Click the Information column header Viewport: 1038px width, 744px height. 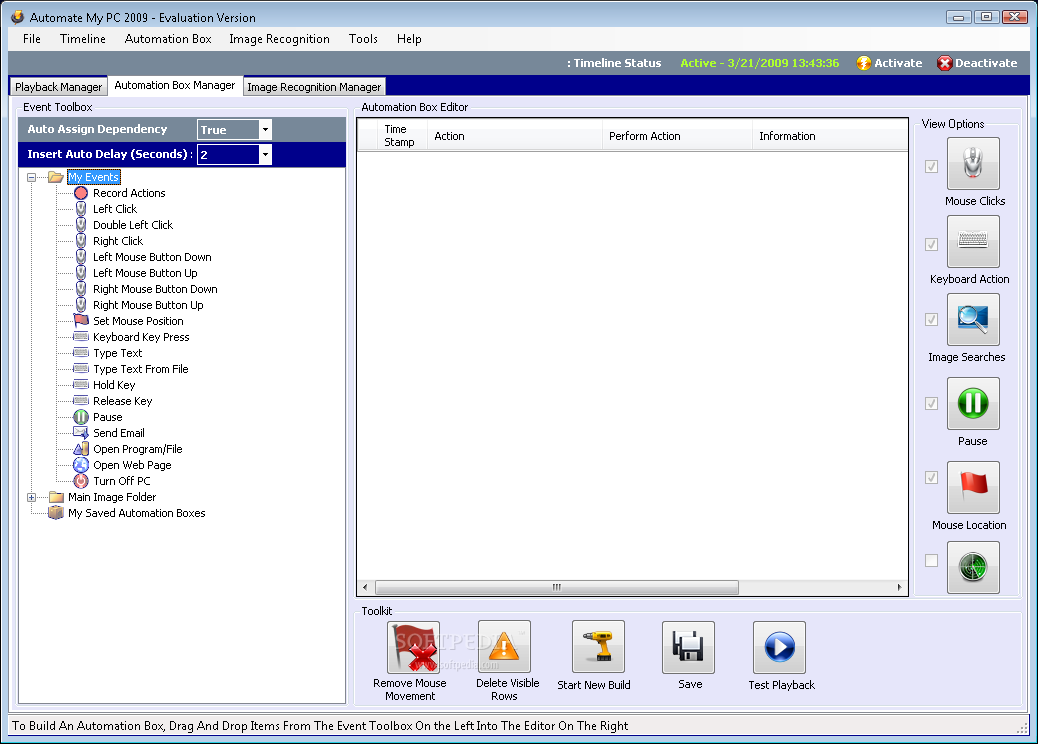coord(829,136)
